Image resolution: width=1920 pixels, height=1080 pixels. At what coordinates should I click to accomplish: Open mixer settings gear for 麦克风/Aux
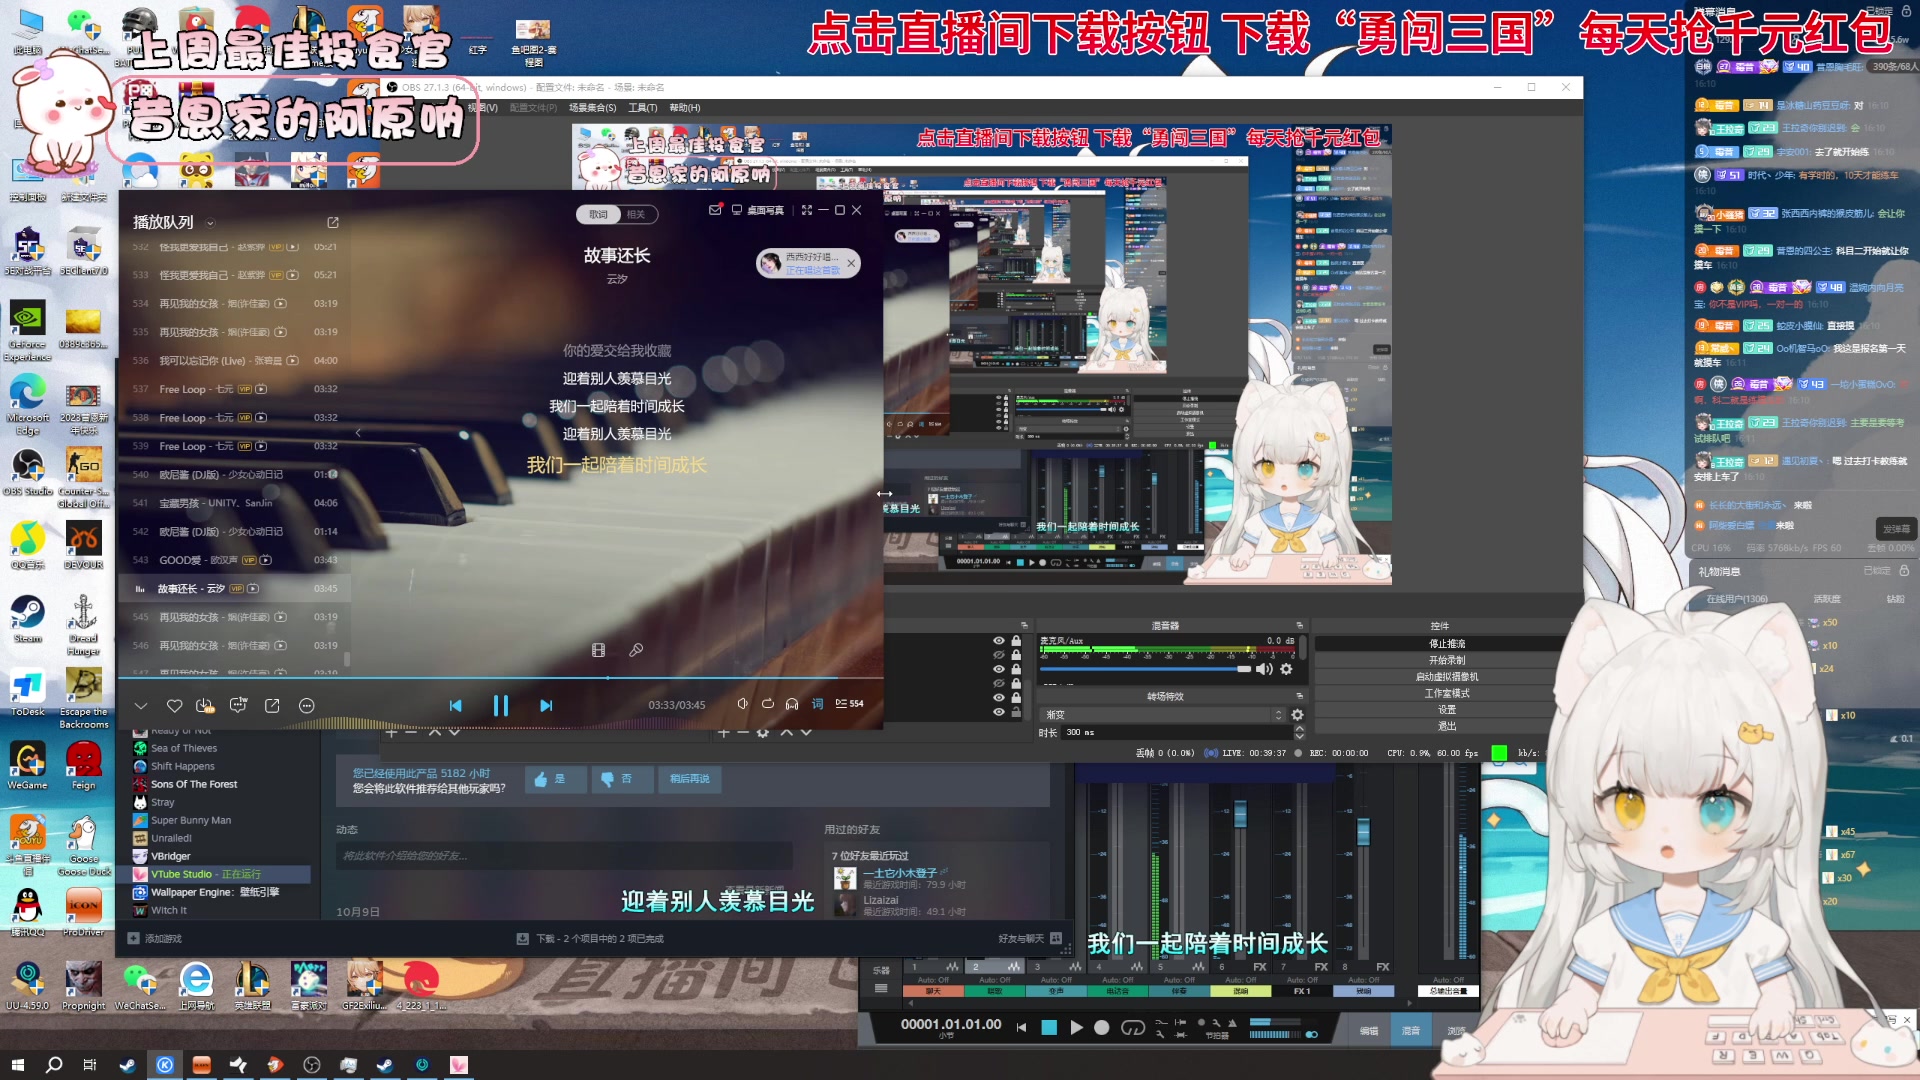tap(1287, 669)
